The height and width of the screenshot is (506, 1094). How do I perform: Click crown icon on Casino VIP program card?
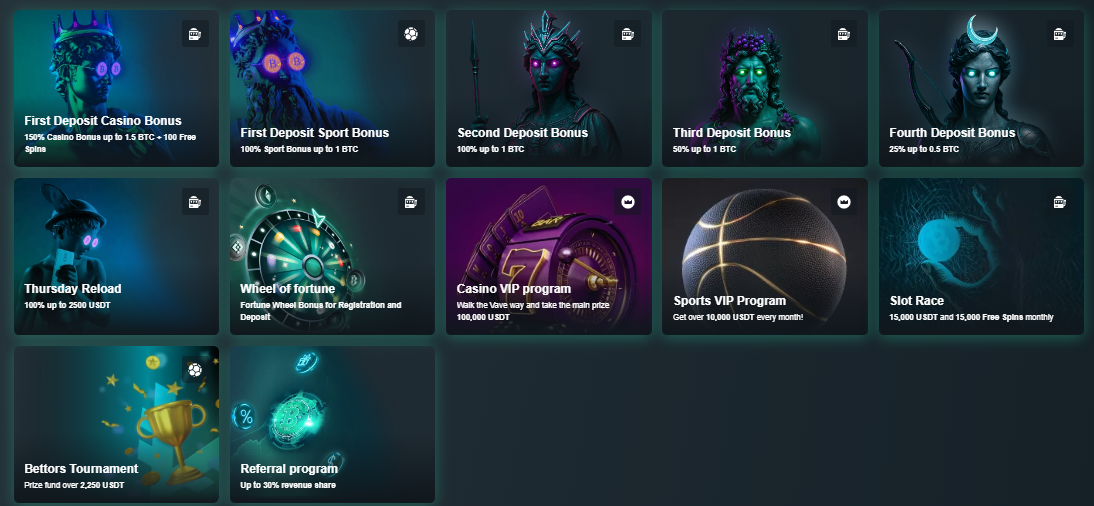point(628,202)
